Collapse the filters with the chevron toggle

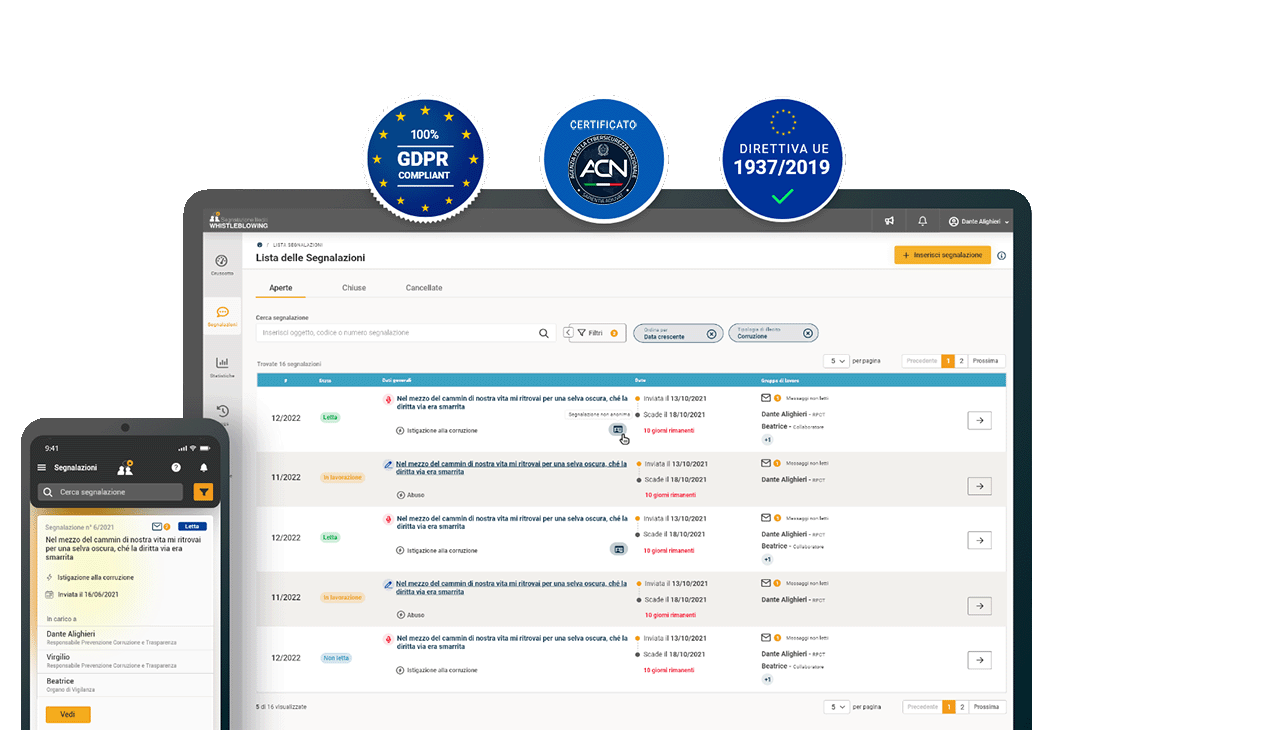(567, 333)
